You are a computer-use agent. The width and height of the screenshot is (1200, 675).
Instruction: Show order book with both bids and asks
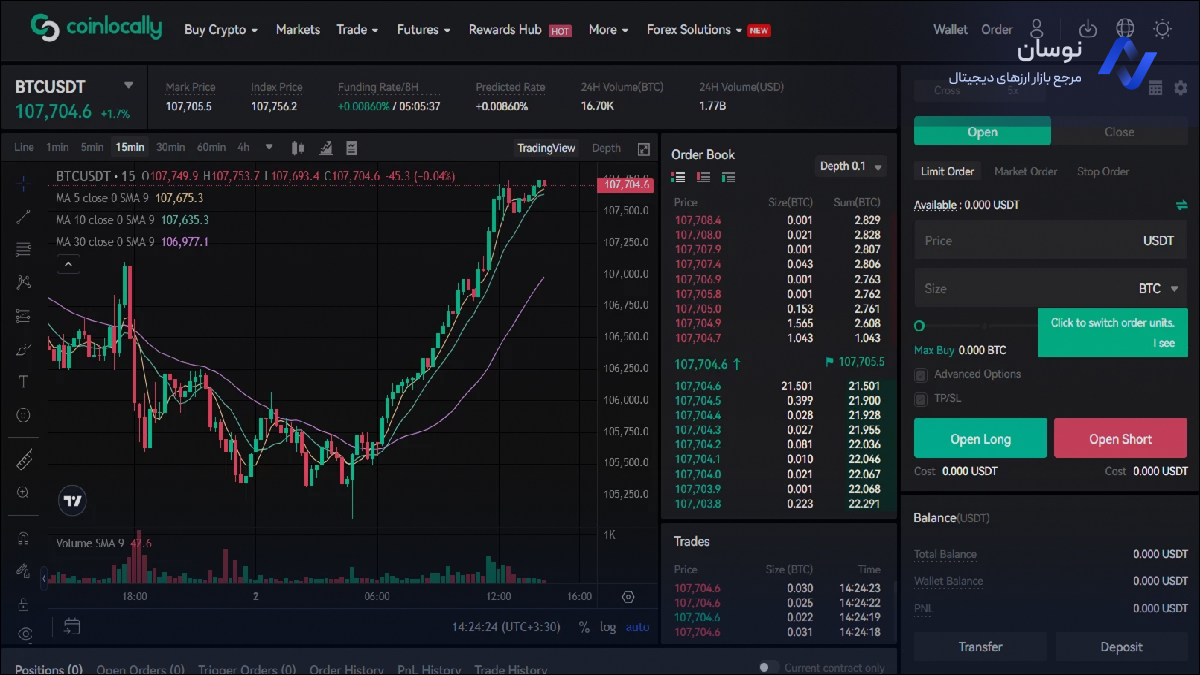point(679,177)
